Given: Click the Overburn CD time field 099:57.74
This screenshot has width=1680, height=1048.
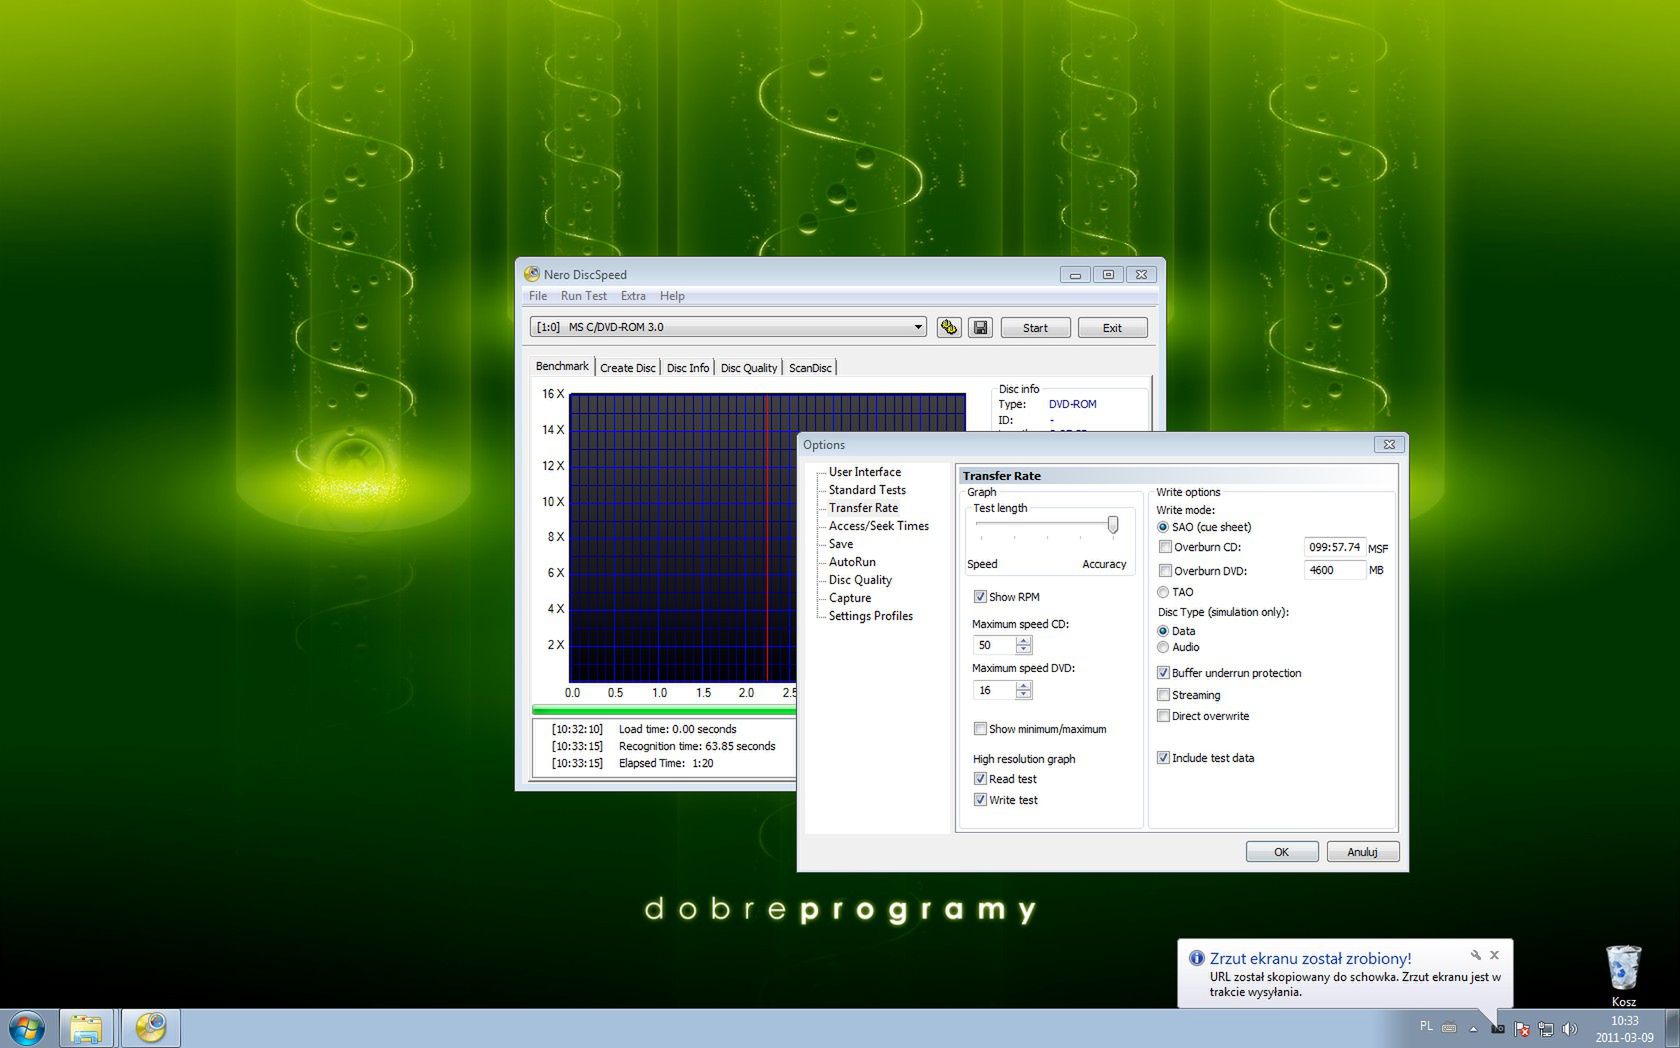Looking at the screenshot, I should (x=1334, y=547).
